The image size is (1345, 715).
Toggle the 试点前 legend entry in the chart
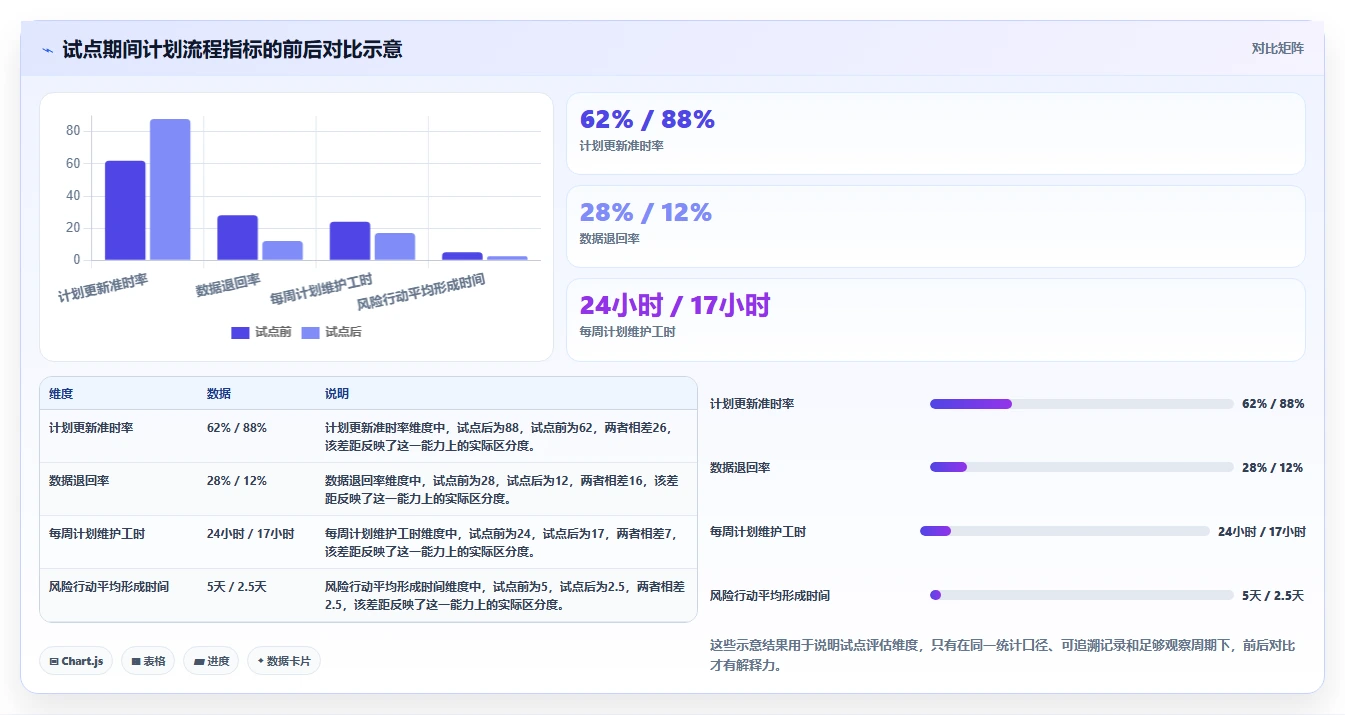[x=261, y=332]
